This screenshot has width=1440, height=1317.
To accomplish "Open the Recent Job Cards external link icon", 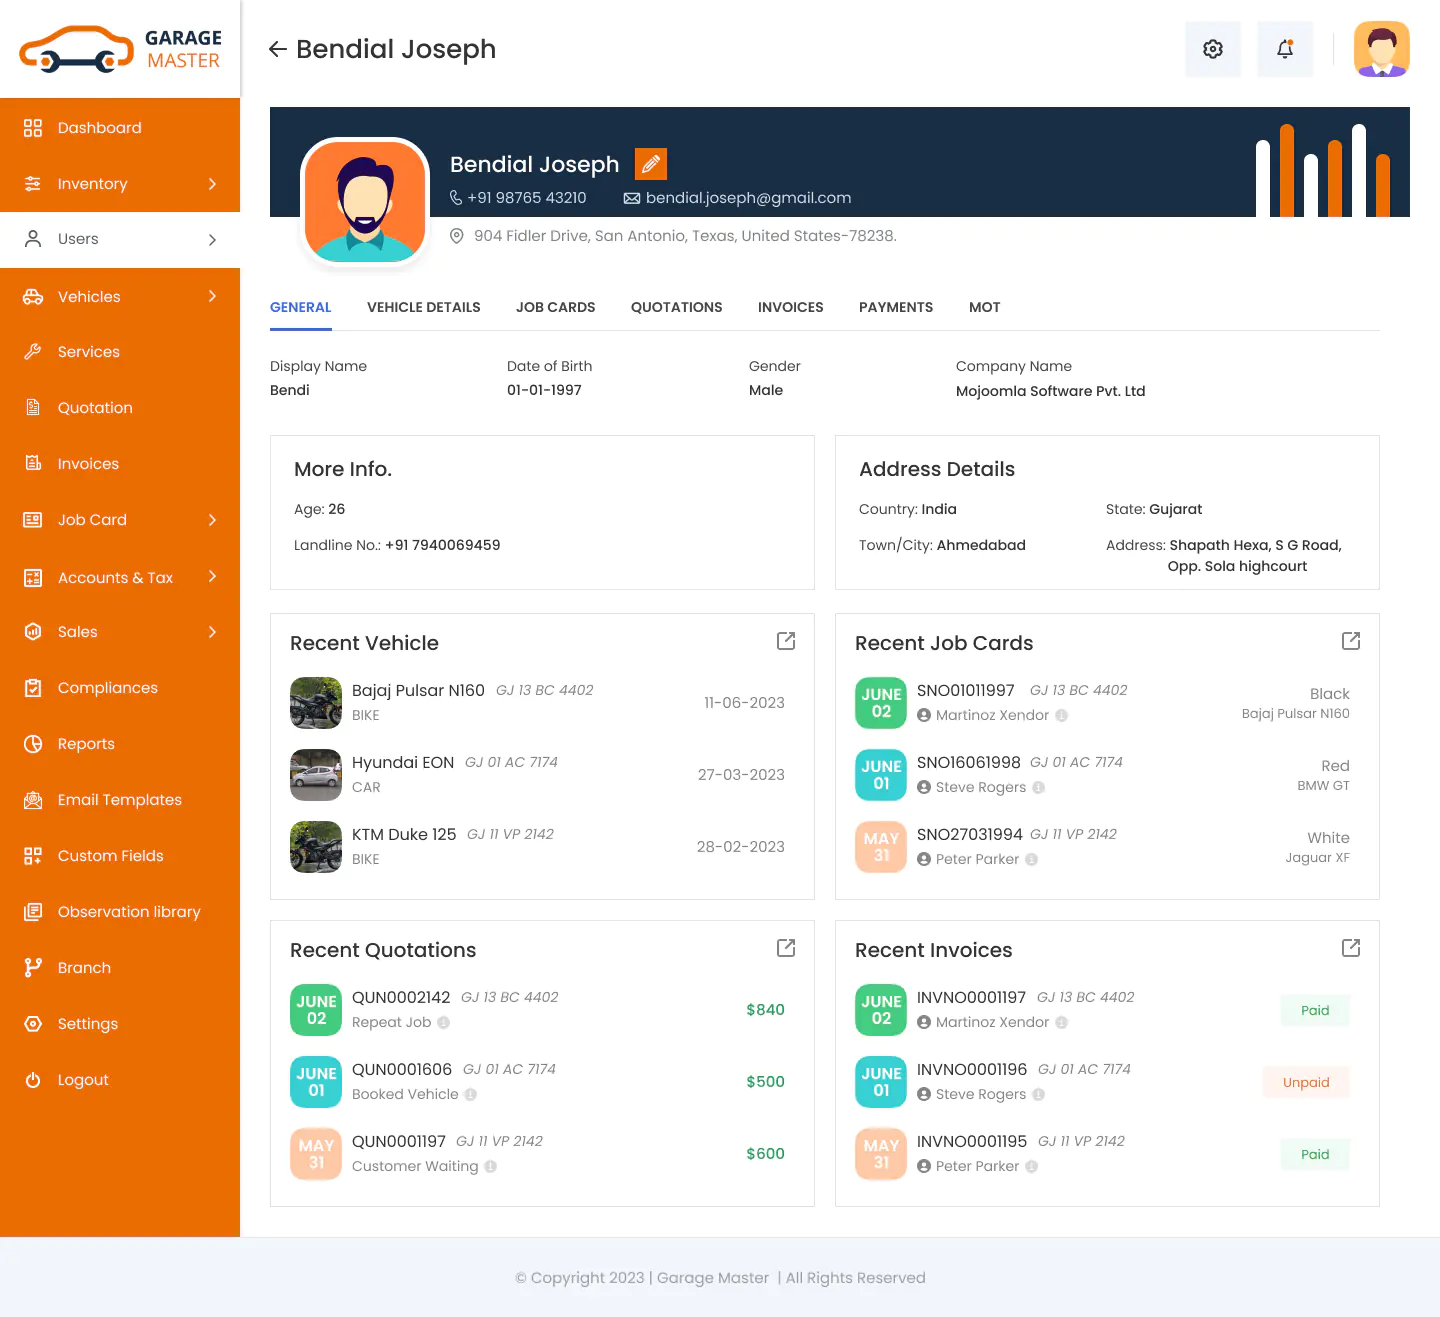I will pos(1351,641).
